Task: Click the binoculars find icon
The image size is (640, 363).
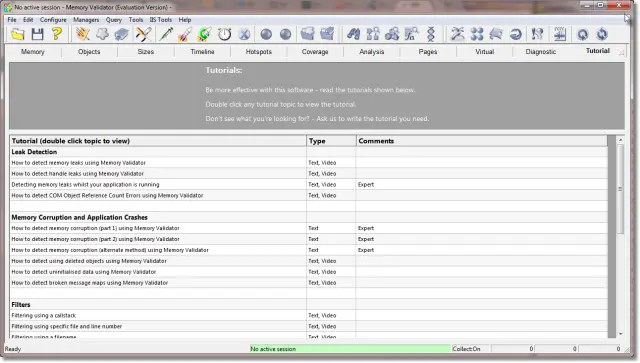Action: tap(353, 34)
